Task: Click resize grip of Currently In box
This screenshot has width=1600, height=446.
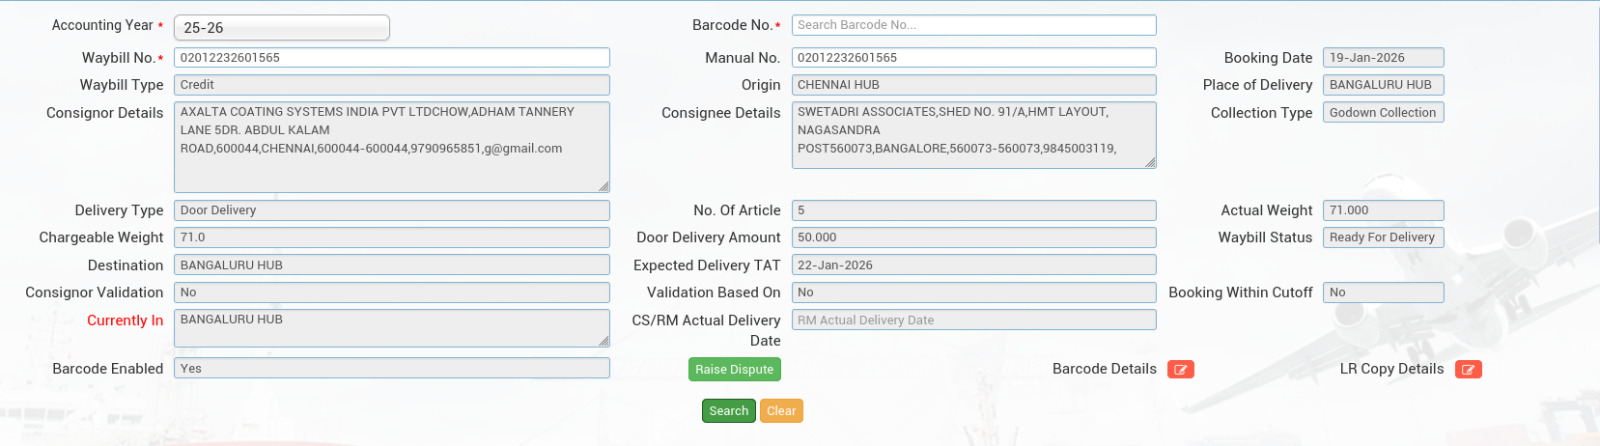Action: point(603,341)
